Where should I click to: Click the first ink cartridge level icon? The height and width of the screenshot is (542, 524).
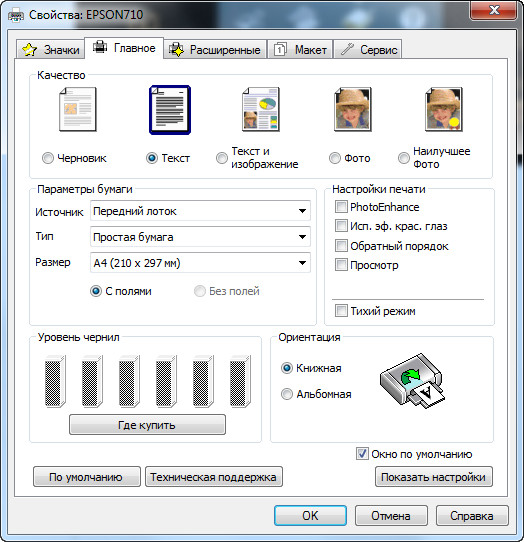[x=55, y=381]
